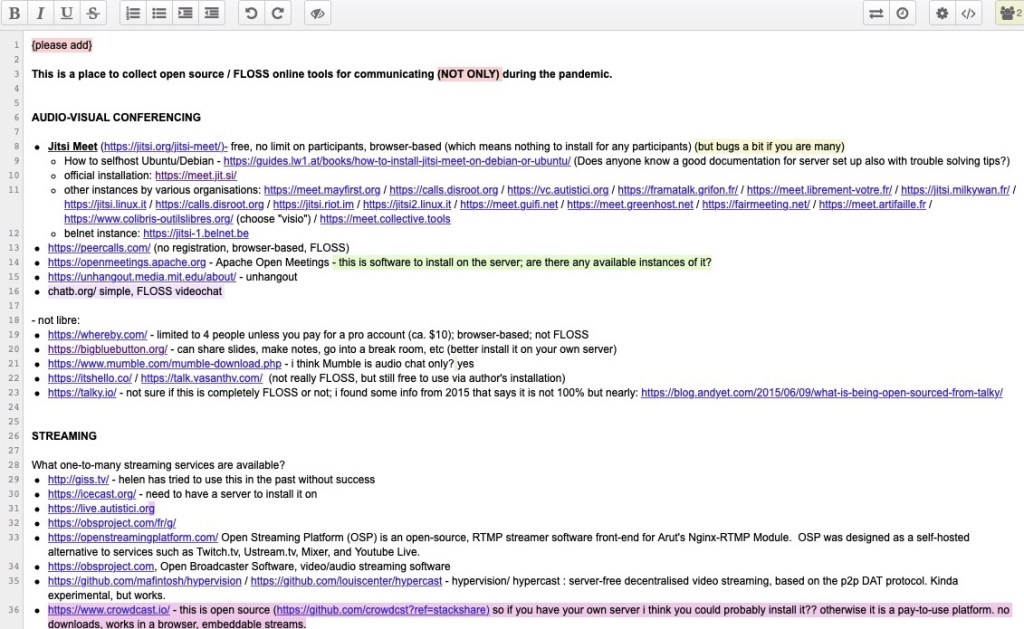Open the share and embed code panel
The width and height of the screenshot is (1024, 629).
968,13
